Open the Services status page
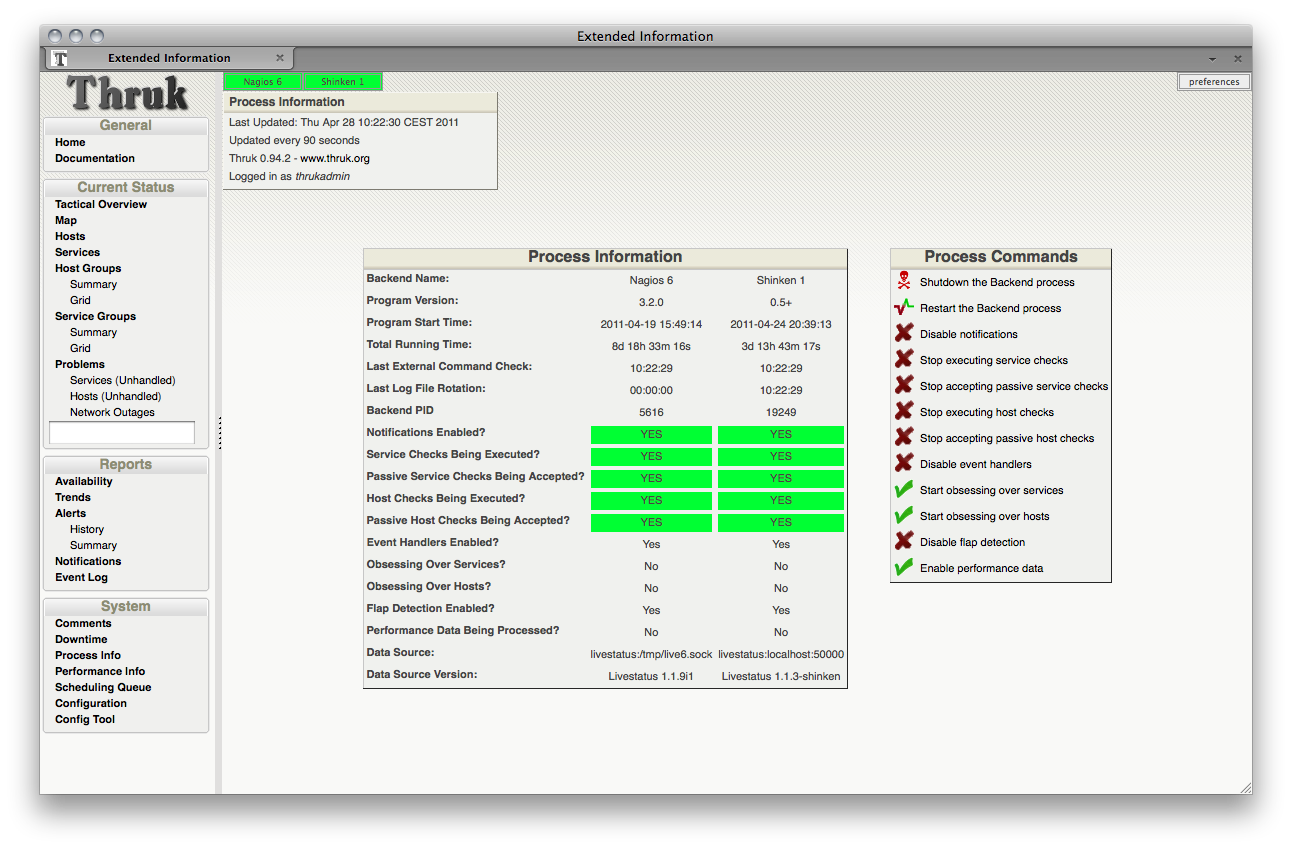Image resolution: width=1292 pixels, height=849 pixels. click(77, 252)
